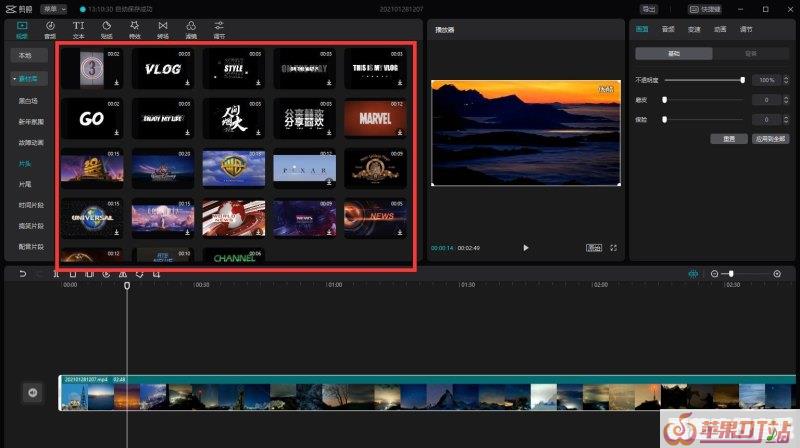Click the opacity 100% input field
Screen dimensions: 800x448
[x=767, y=80]
